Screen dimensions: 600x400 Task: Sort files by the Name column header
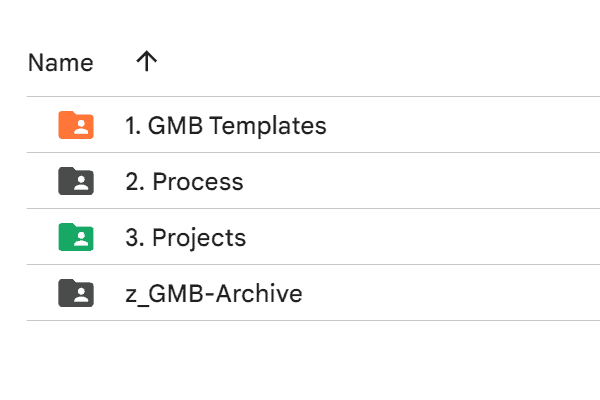pyautogui.click(x=60, y=63)
